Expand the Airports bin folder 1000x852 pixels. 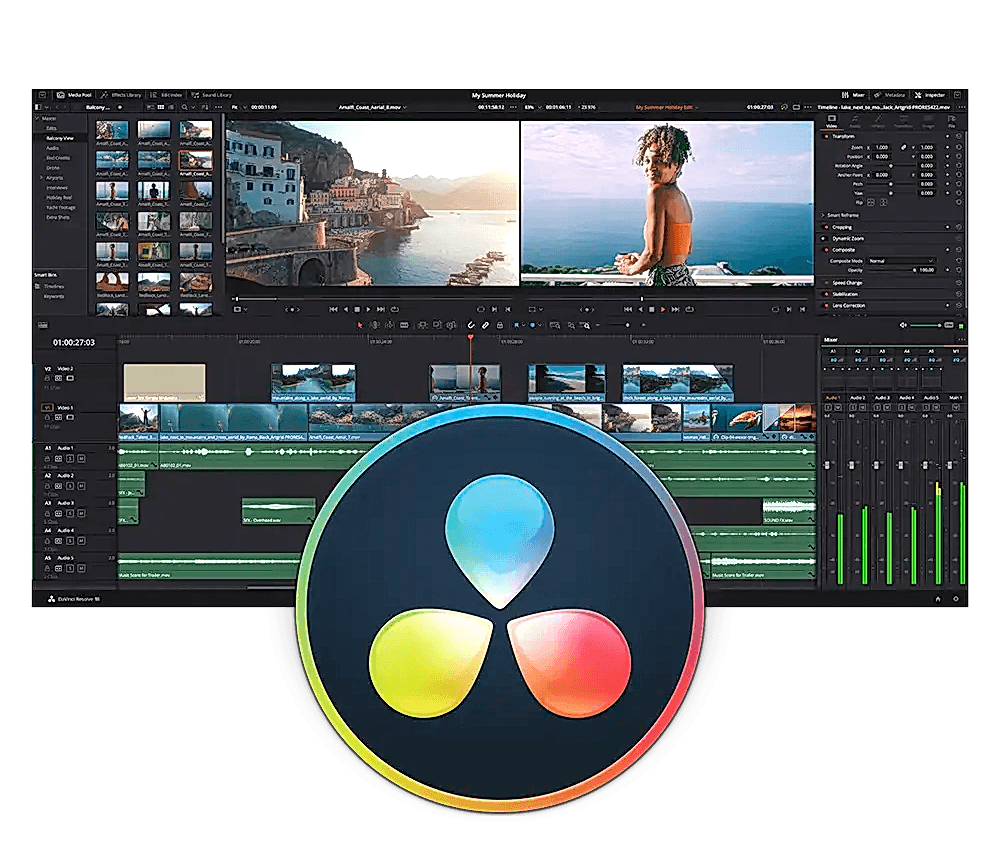(42, 177)
